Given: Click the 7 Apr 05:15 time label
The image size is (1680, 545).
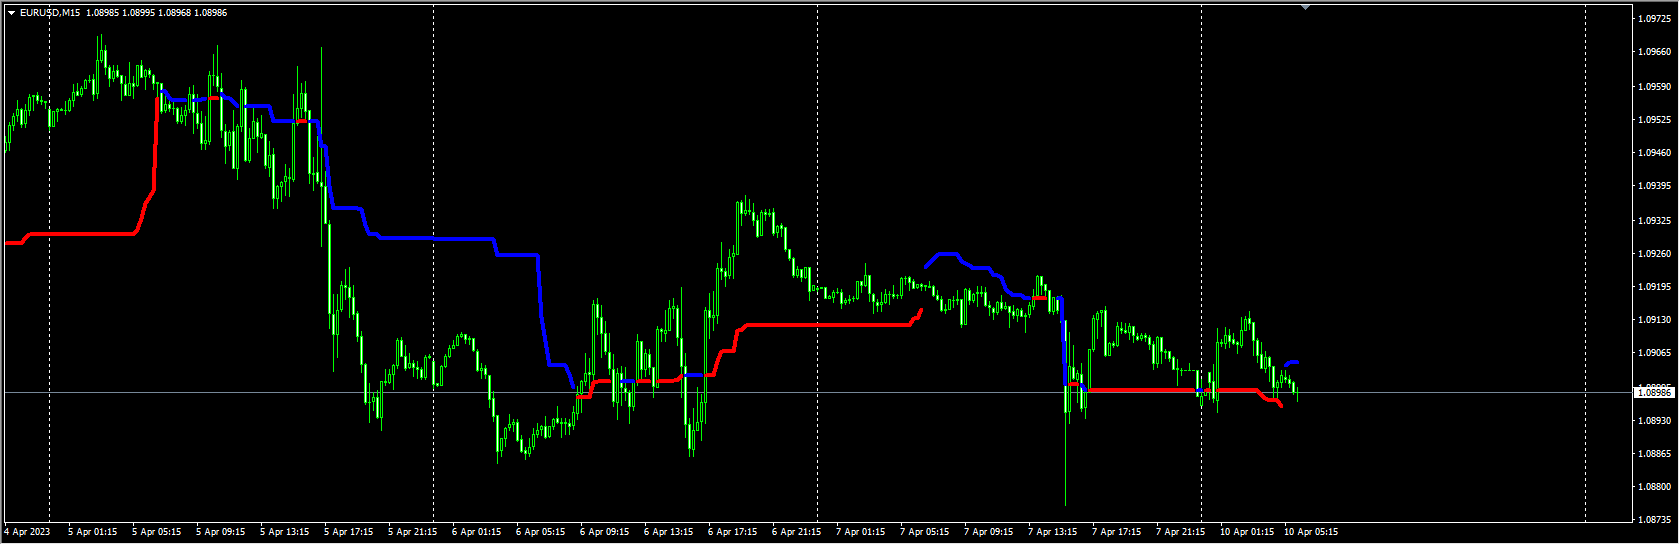Looking at the screenshot, I should pyautogui.click(x=924, y=532).
